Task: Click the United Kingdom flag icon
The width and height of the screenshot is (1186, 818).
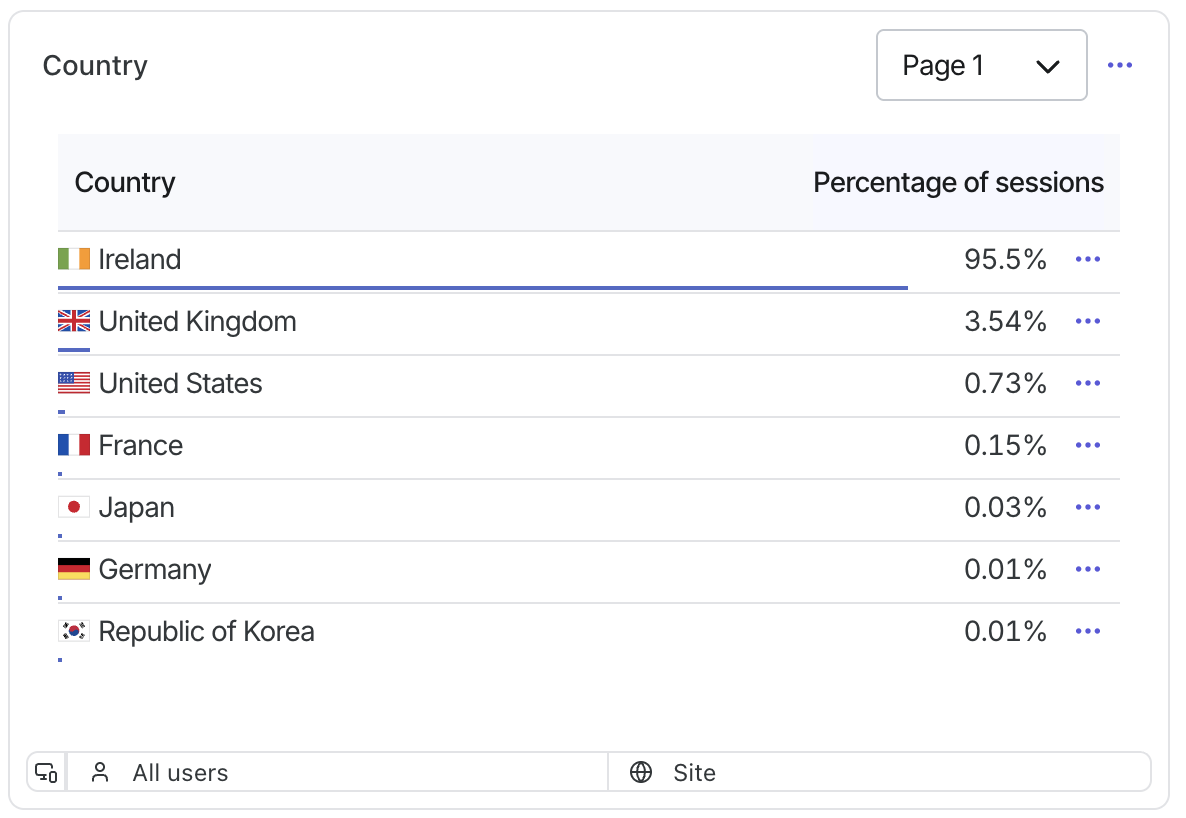Action: click(74, 321)
